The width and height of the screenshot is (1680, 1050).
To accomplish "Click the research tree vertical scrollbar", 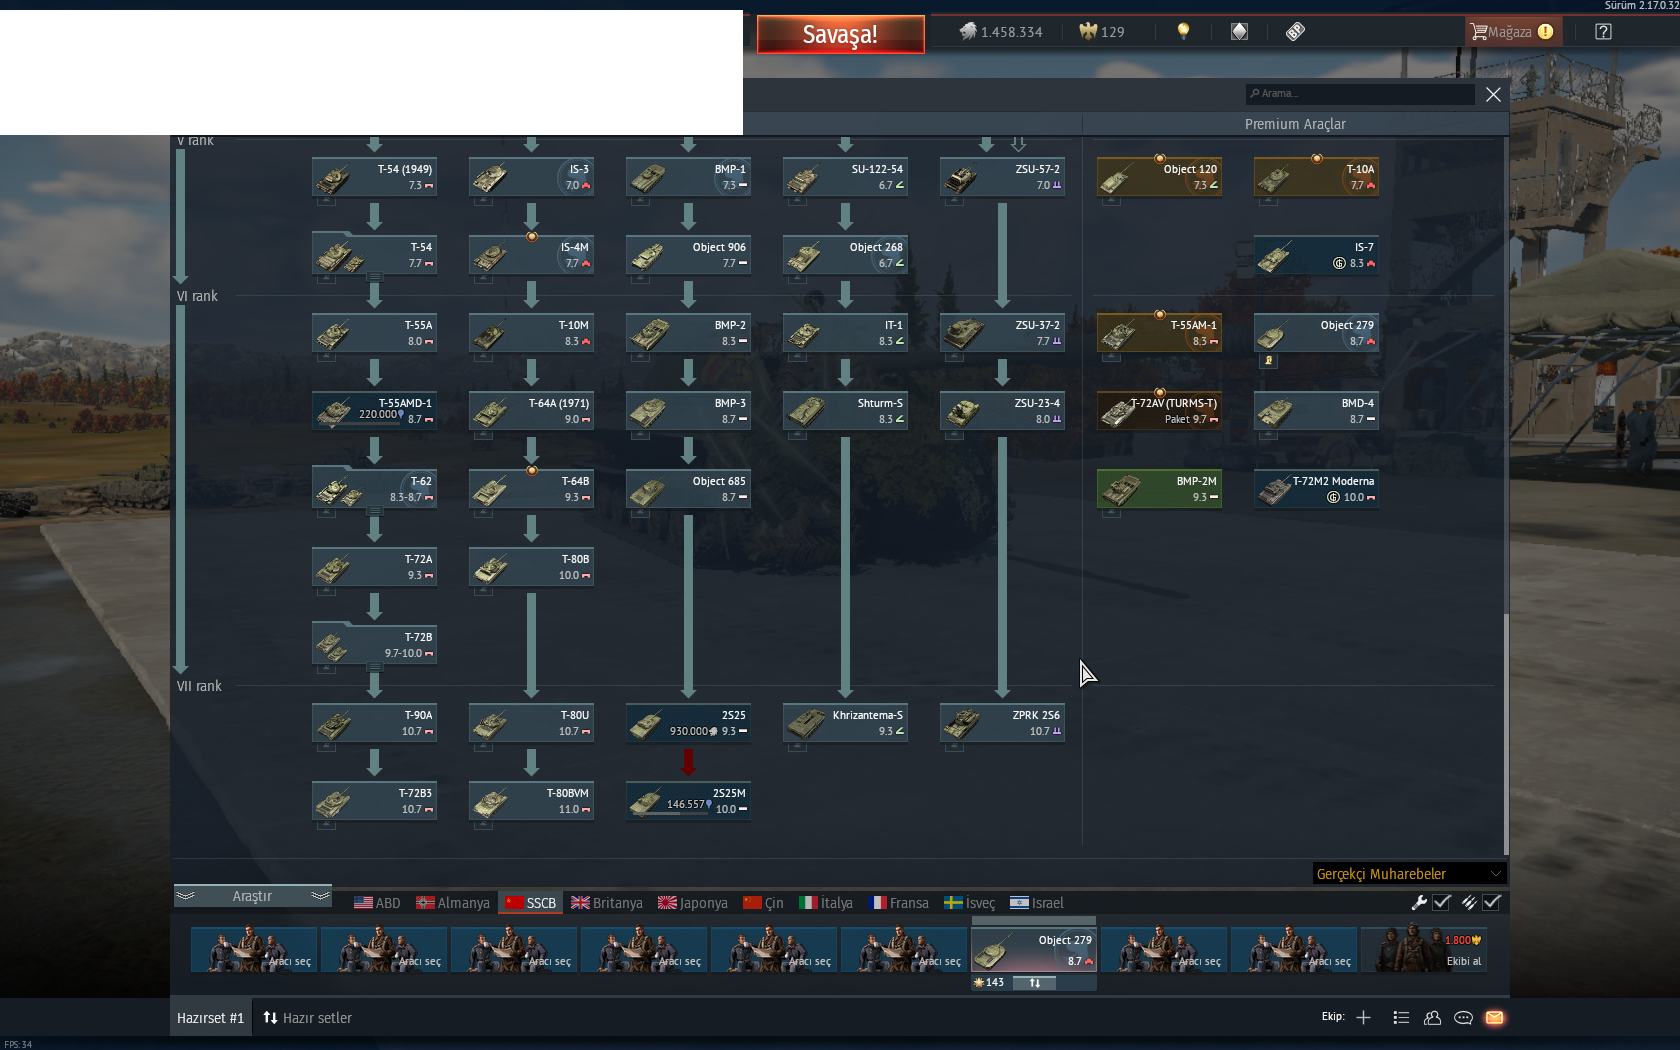I will coord(1505,735).
